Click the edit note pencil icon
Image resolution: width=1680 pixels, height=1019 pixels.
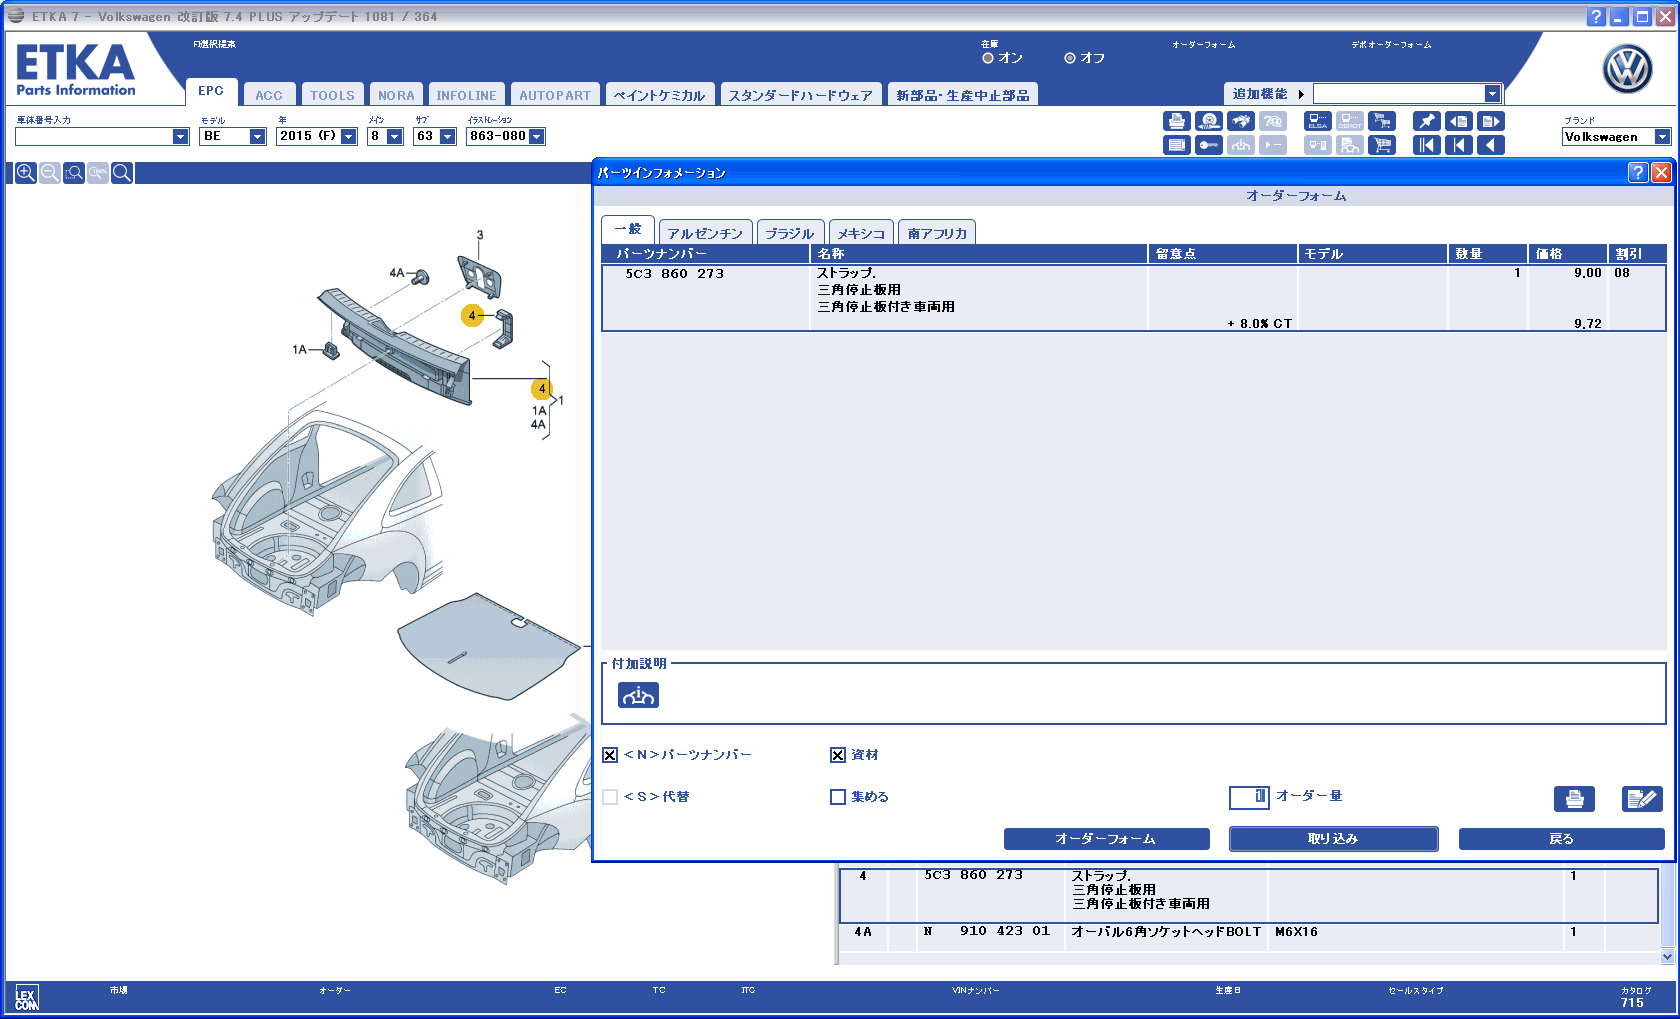(x=1642, y=799)
